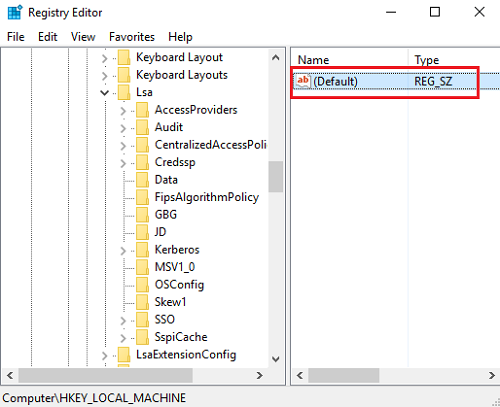Click the tree pane vertical scrollbar thumb
The height and width of the screenshot is (407, 500).
[276, 177]
